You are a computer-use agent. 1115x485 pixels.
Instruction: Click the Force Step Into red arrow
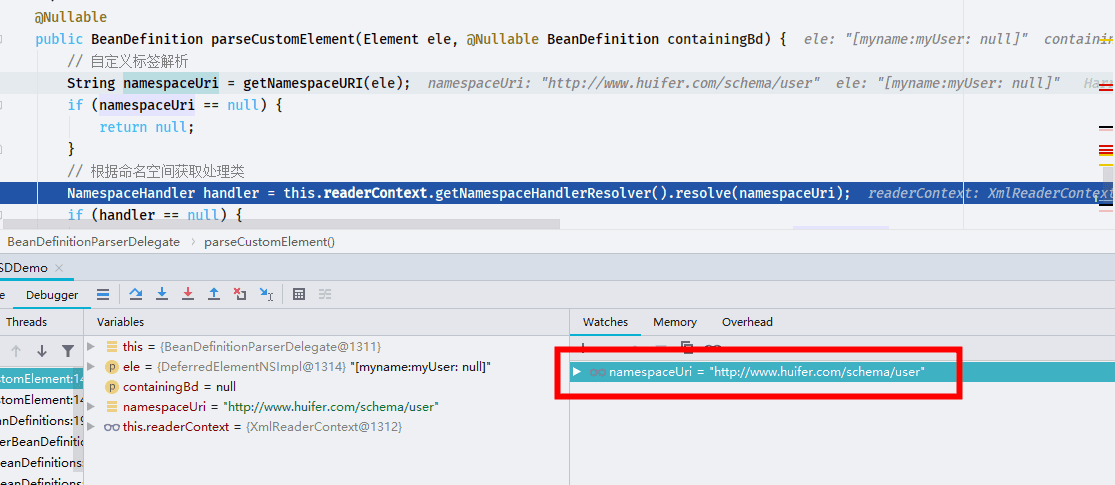[188, 294]
